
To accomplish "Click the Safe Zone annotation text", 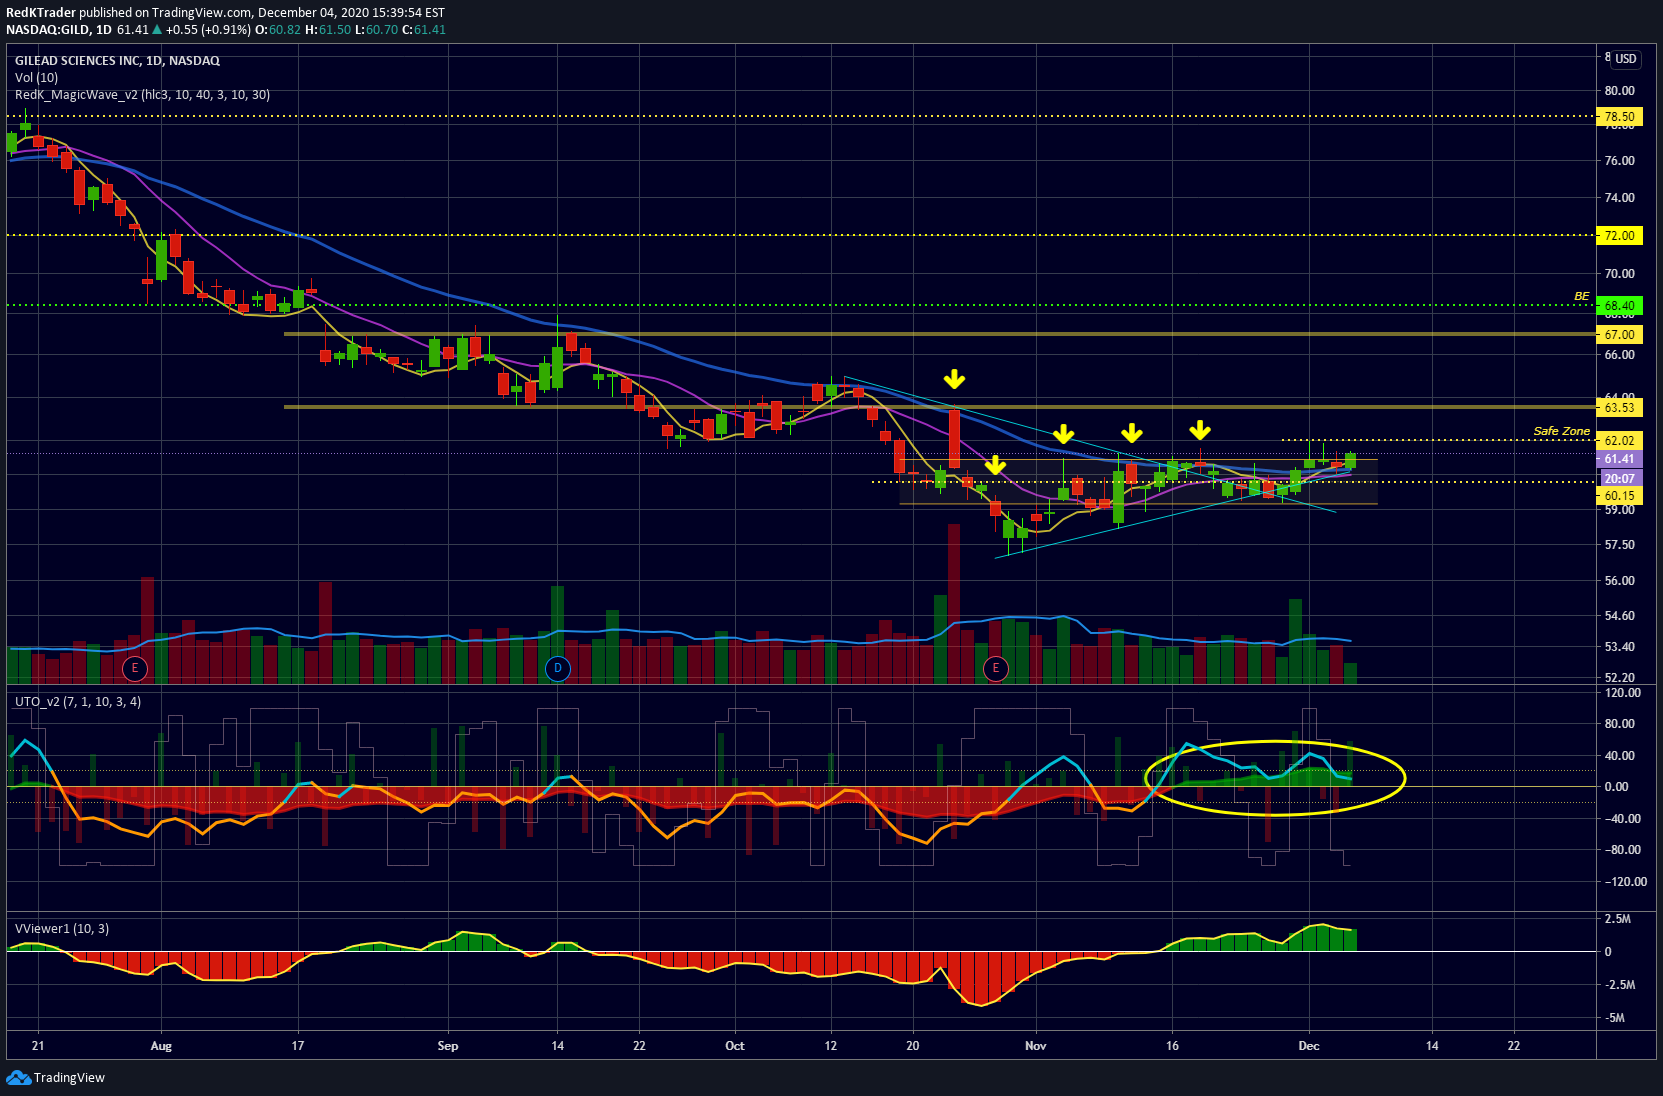I will click(1562, 431).
